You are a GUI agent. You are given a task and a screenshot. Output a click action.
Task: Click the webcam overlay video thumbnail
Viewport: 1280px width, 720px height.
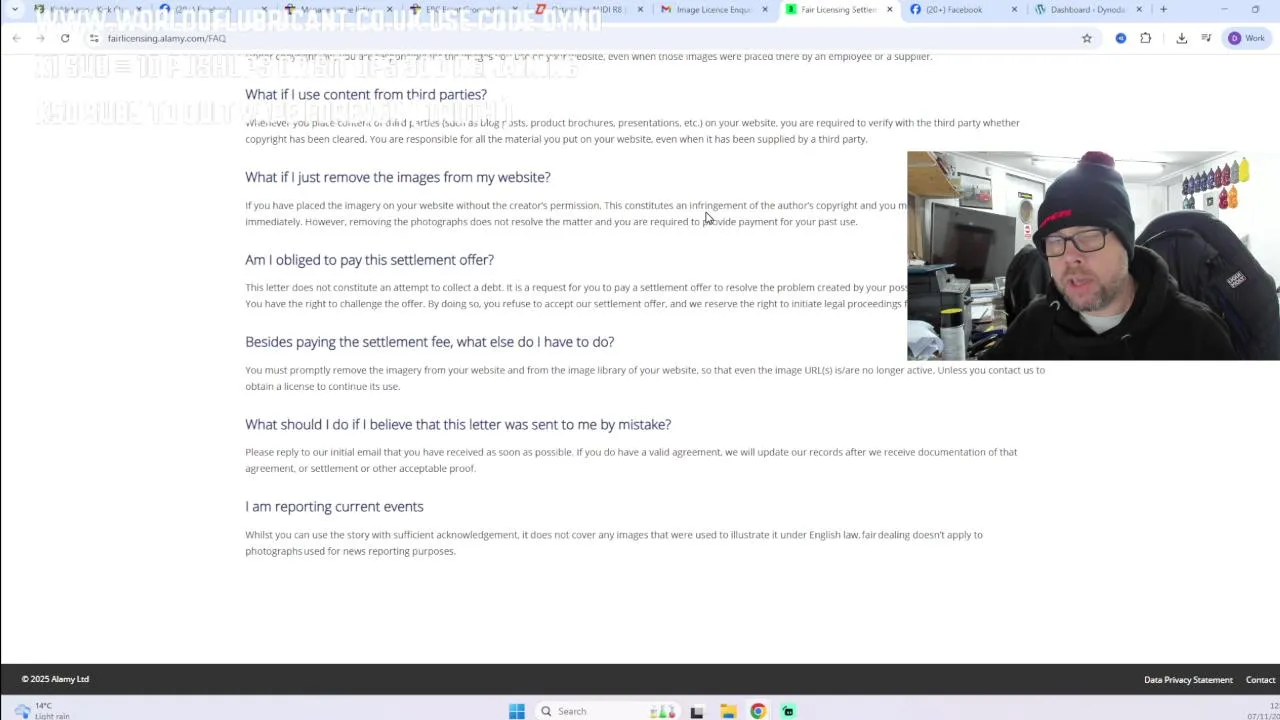click(1093, 256)
